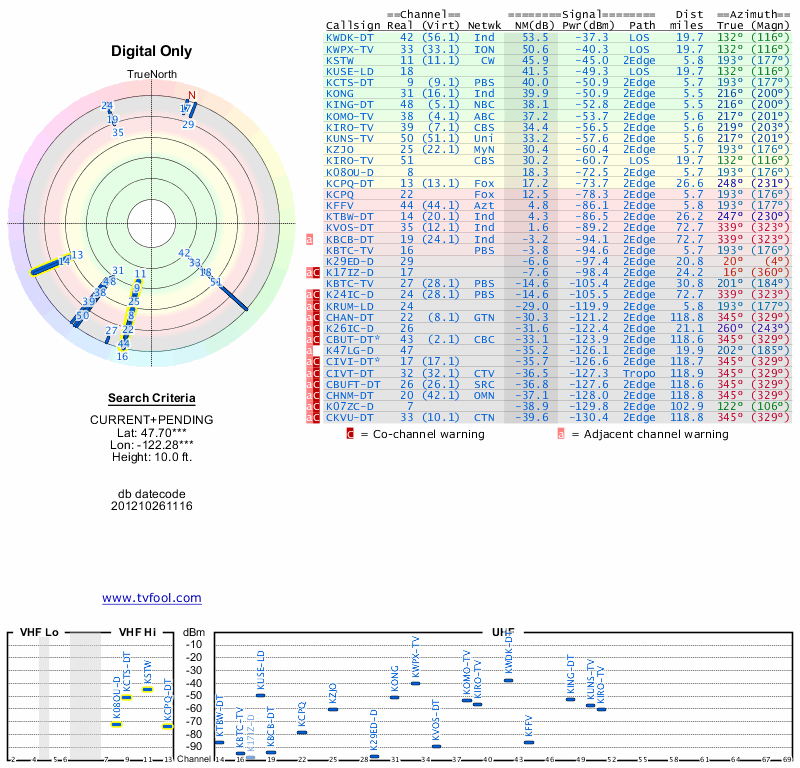800x768 pixels.
Task: Click the KONG marker in the UHF spectrum chart
Action: (x=394, y=697)
